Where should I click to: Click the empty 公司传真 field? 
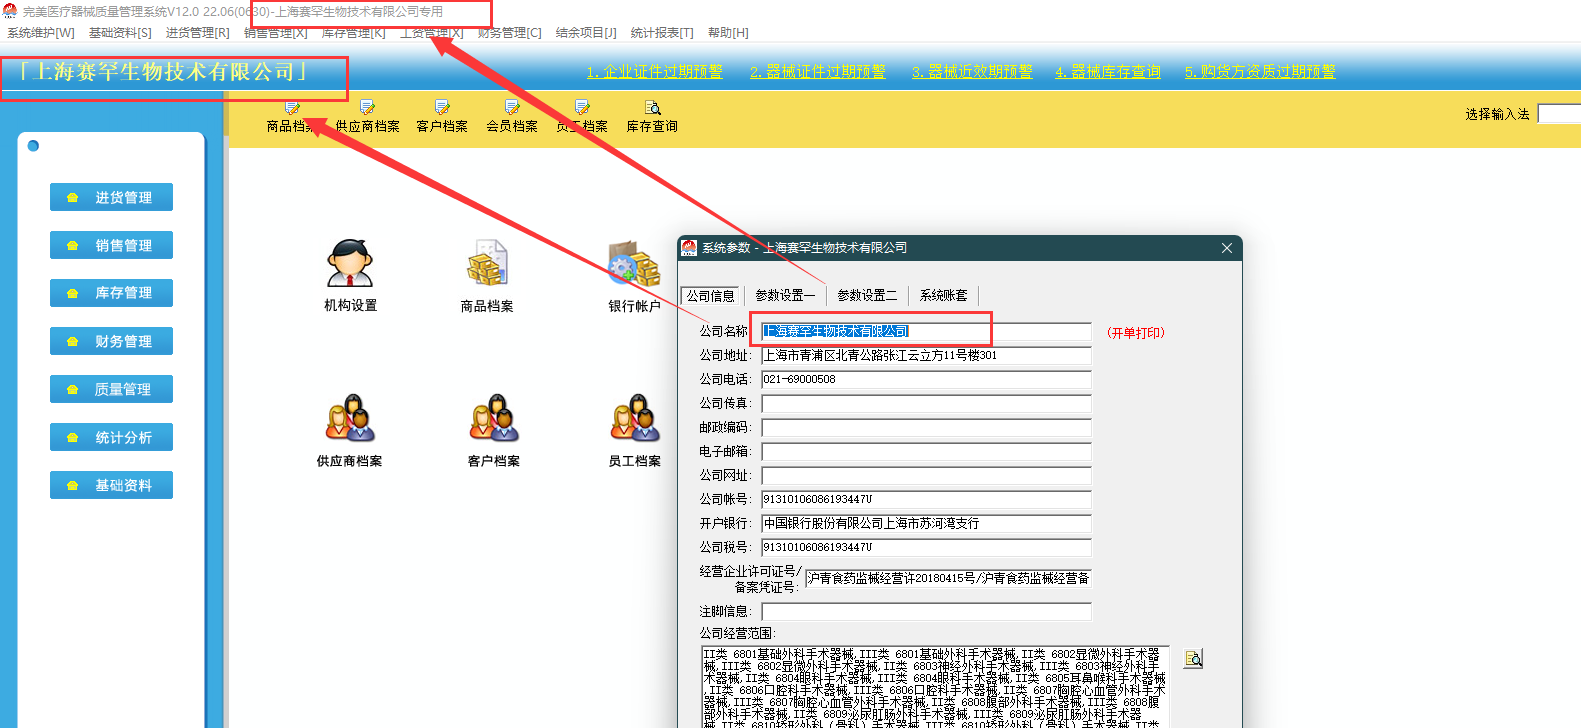coord(926,403)
